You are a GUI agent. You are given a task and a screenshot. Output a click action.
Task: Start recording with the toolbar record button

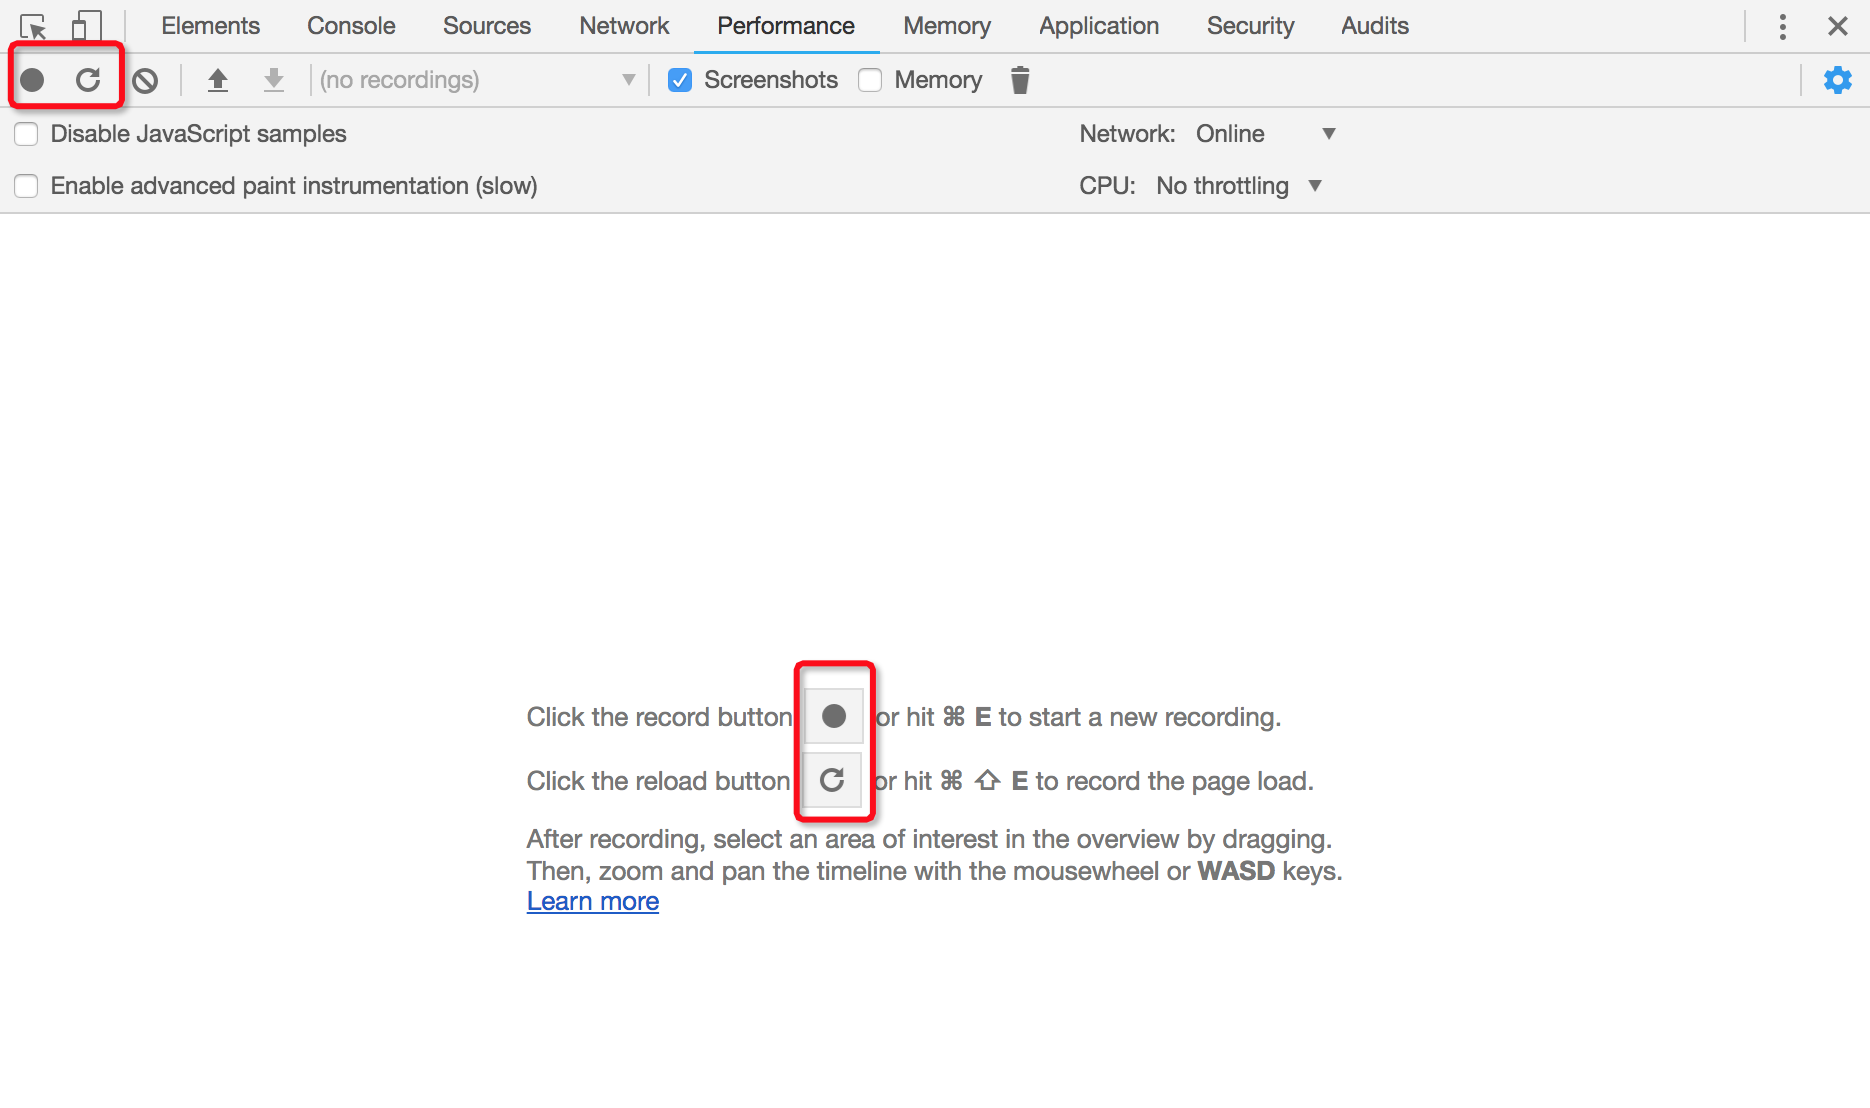[33, 80]
